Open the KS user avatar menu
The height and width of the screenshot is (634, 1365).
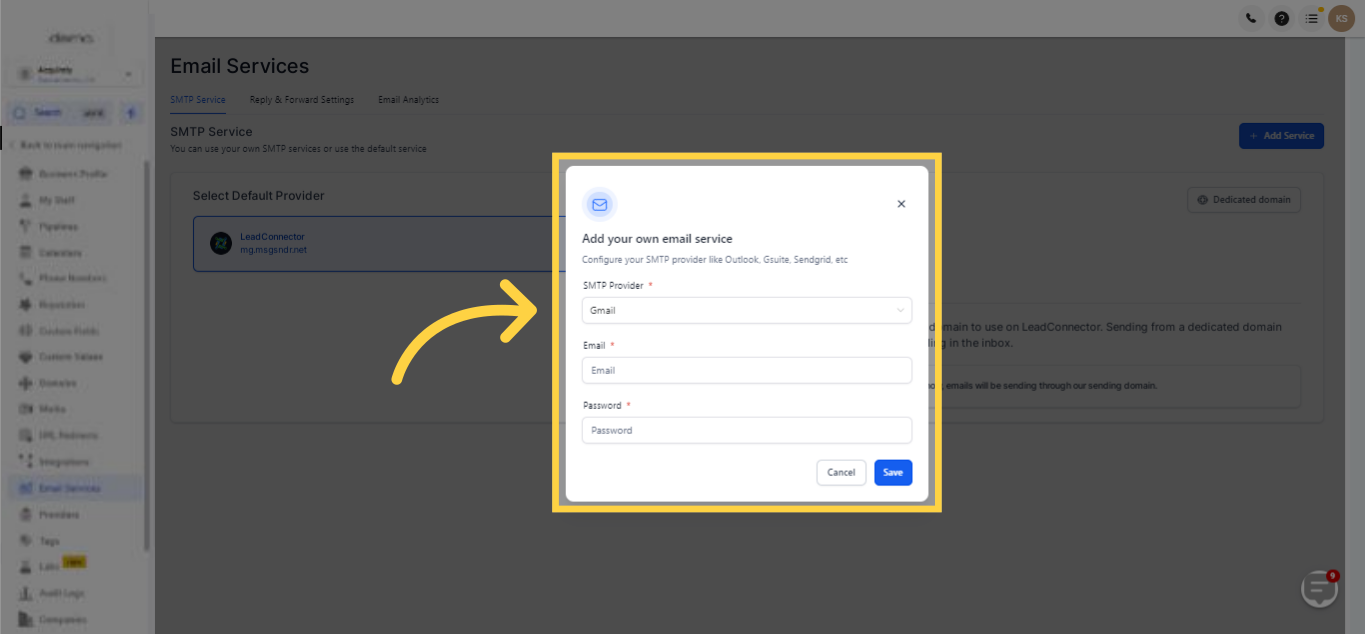coord(1341,18)
